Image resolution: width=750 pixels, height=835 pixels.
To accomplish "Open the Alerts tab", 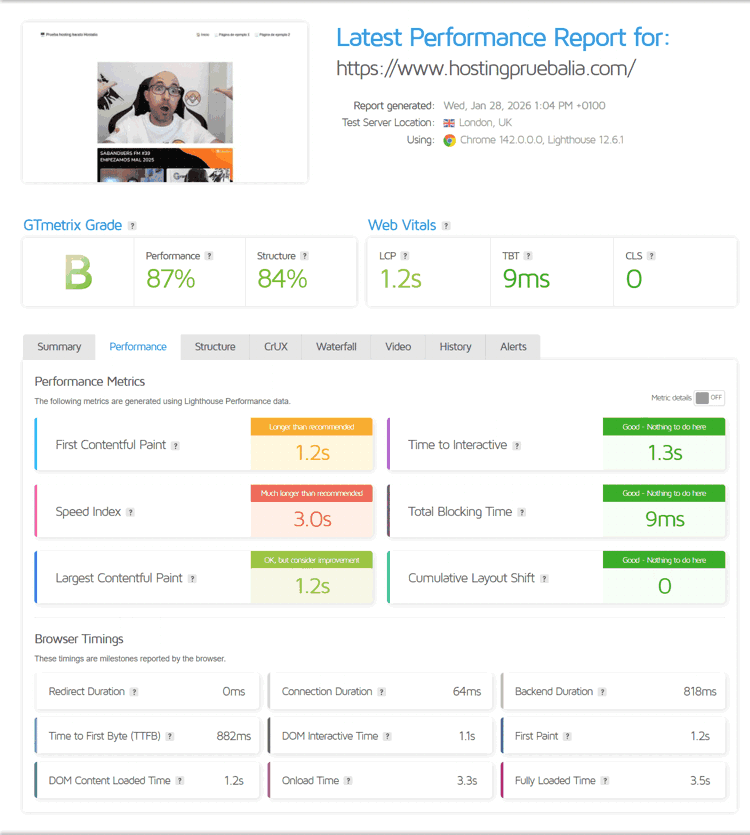I will [x=513, y=347].
